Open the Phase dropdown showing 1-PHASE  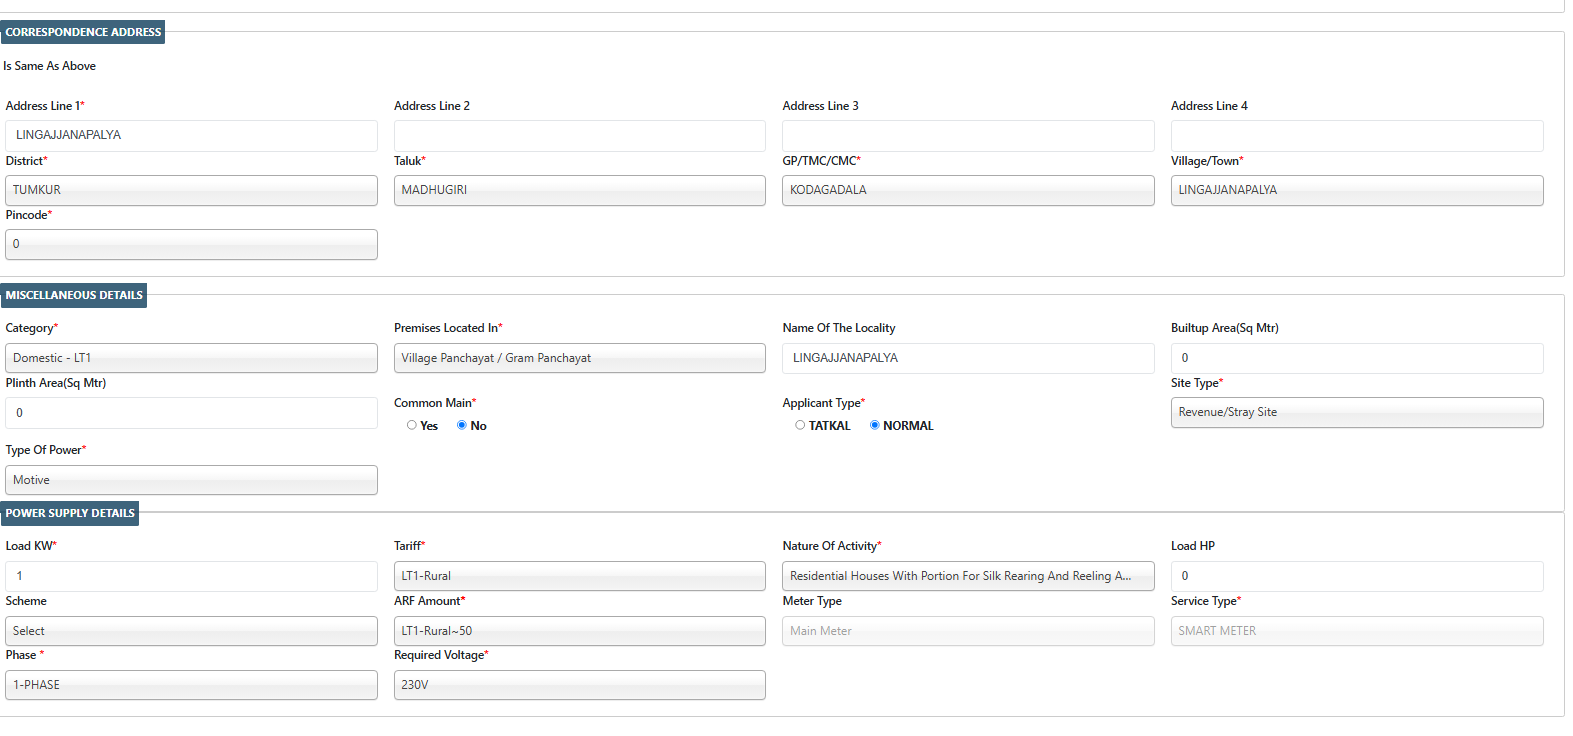coord(191,685)
